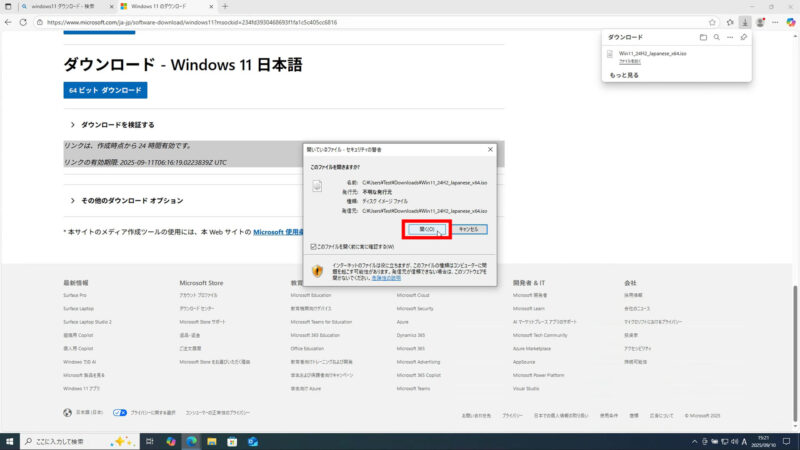Toggle the downloads toolbar button
Viewport: 800px width, 450px height.
745,22
